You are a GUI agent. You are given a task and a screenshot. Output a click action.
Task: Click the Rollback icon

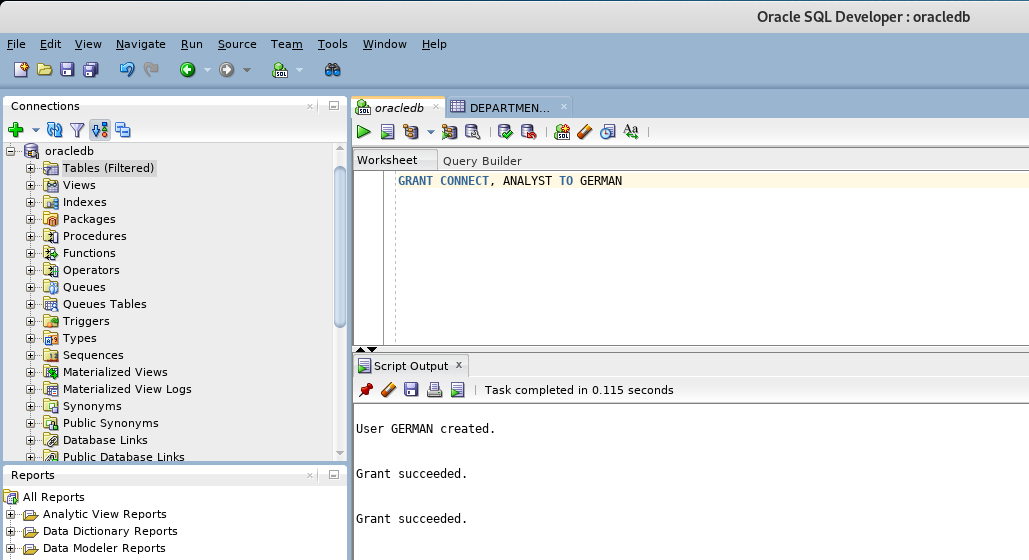click(528, 132)
